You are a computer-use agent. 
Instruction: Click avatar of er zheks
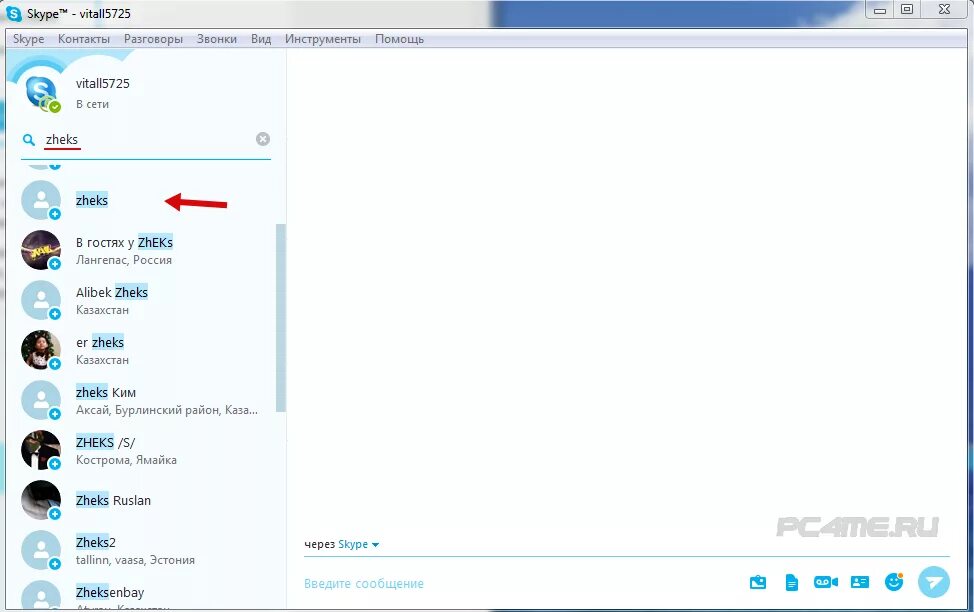[x=41, y=350]
